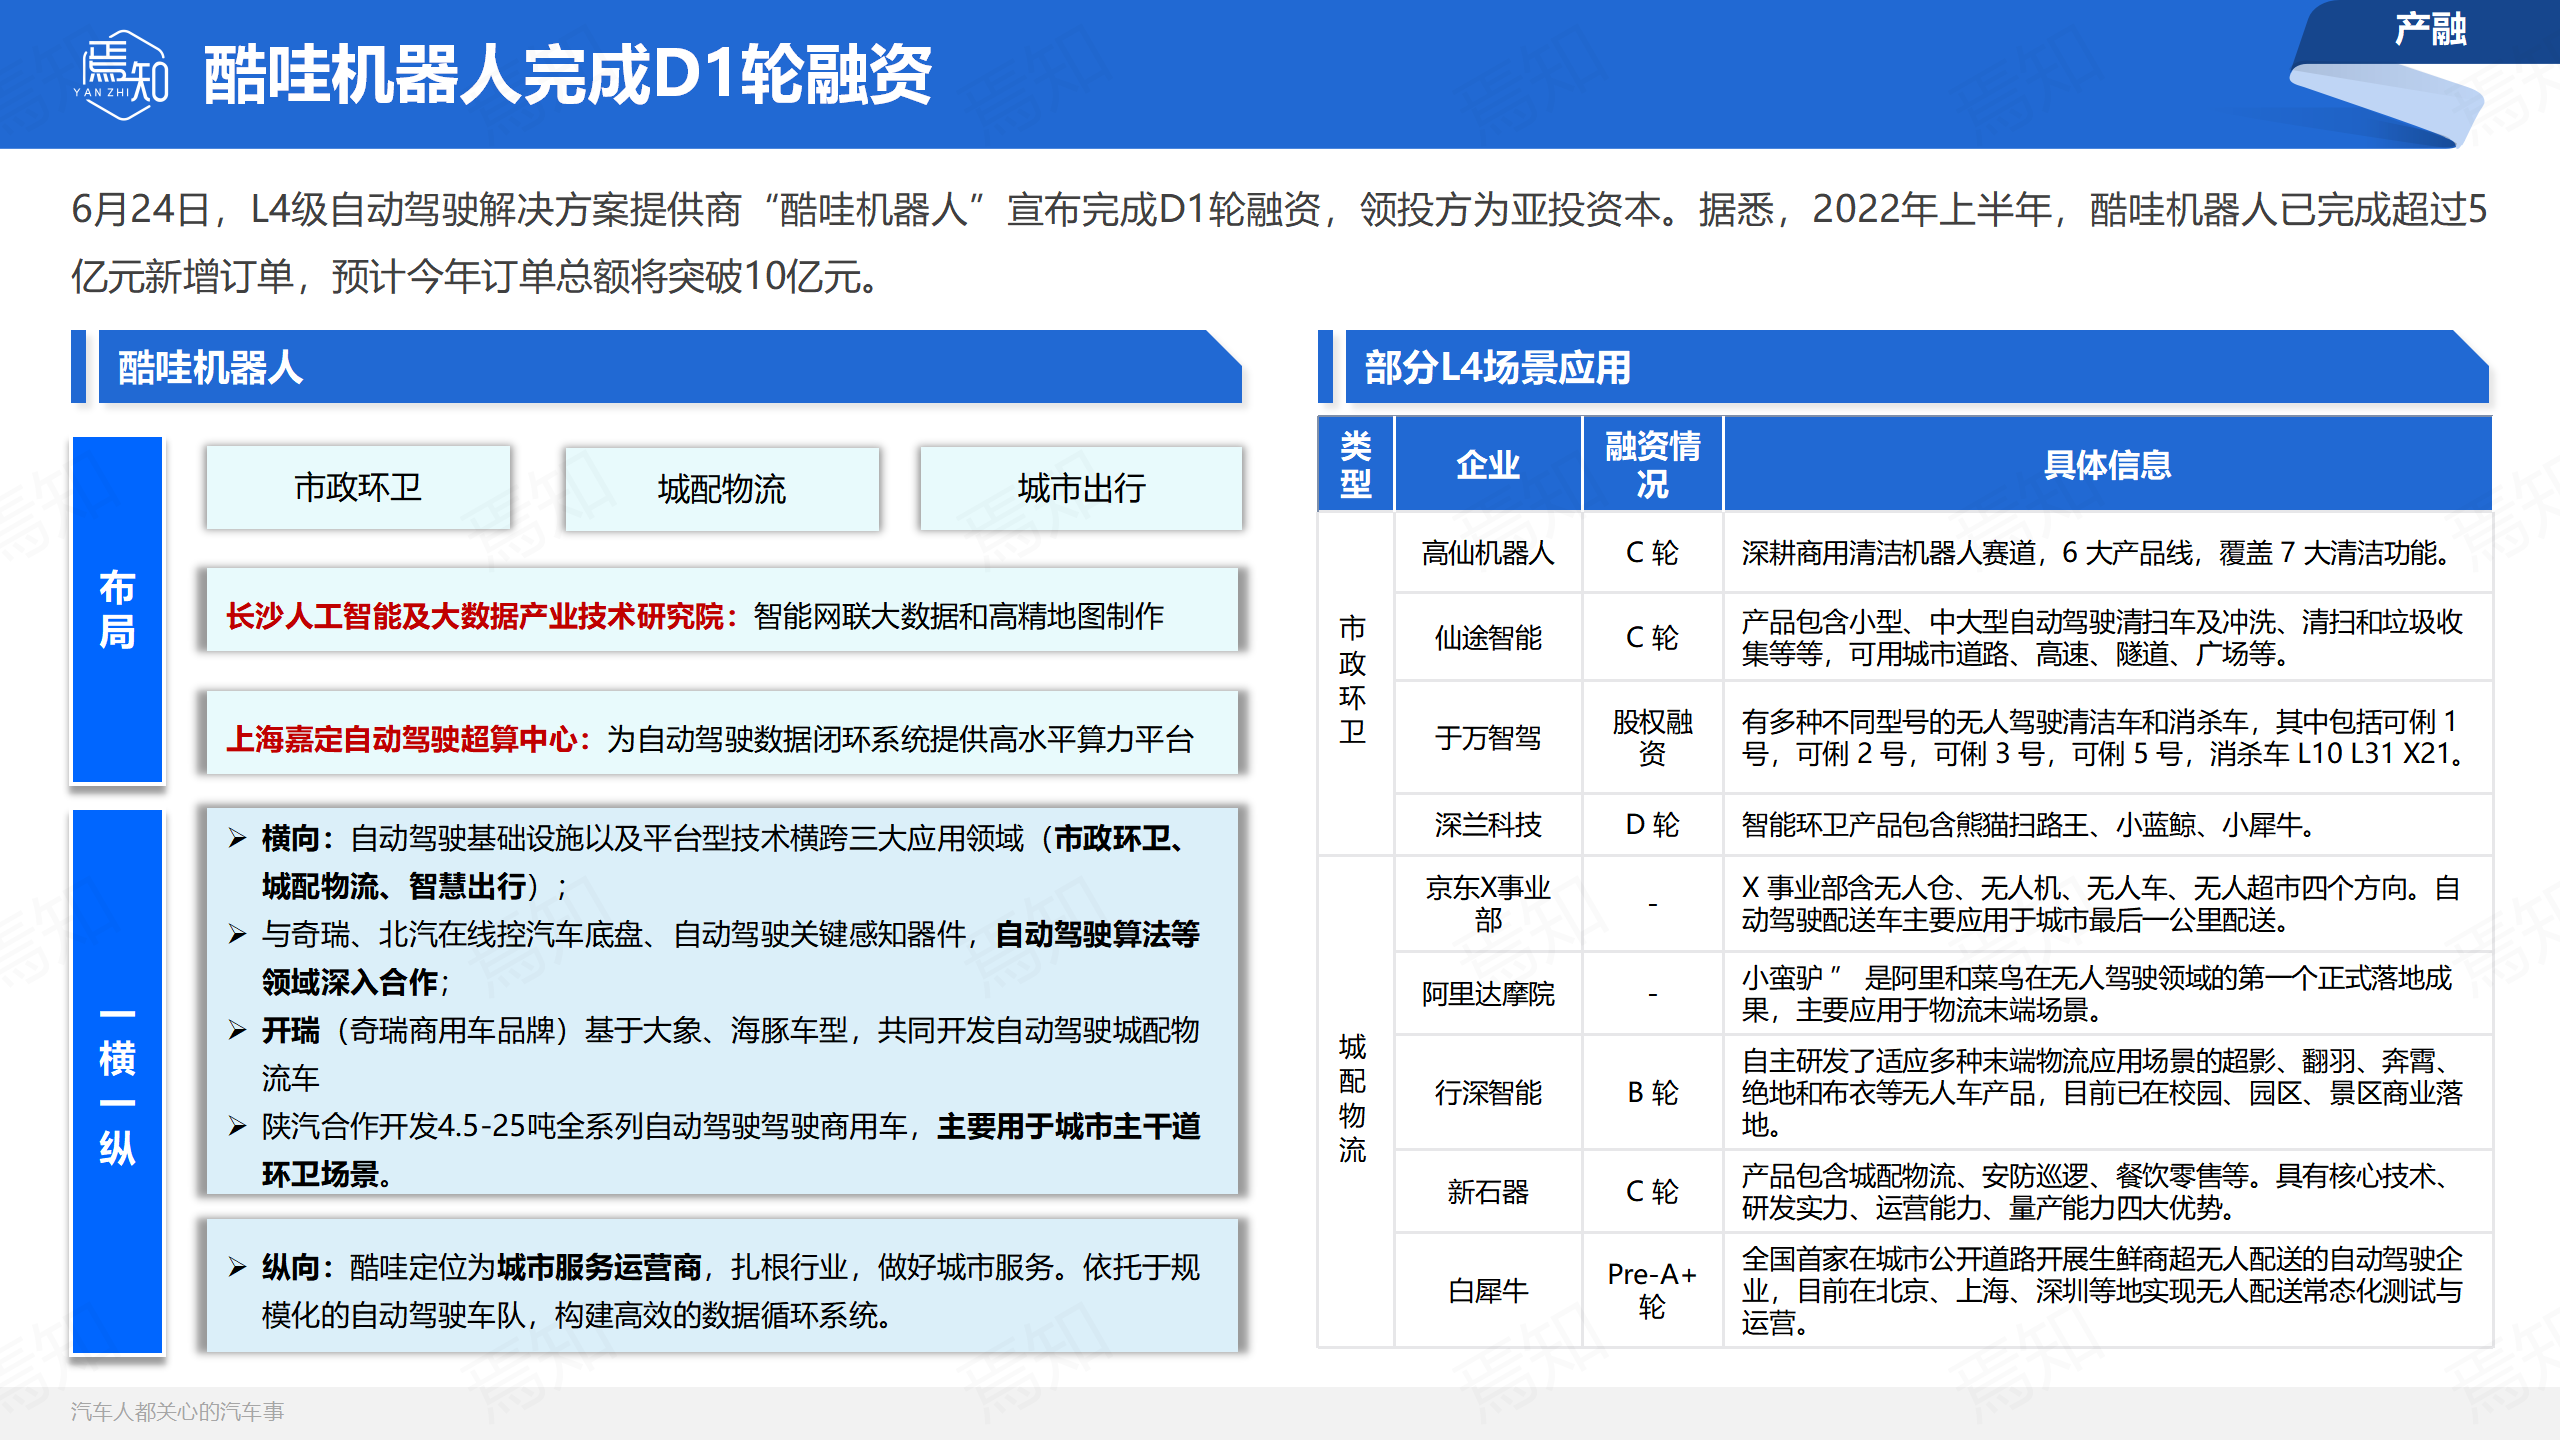The width and height of the screenshot is (2560, 1440).
Task: Click the slide title 酷哇机器人完成D1轮融资
Action: tap(567, 75)
